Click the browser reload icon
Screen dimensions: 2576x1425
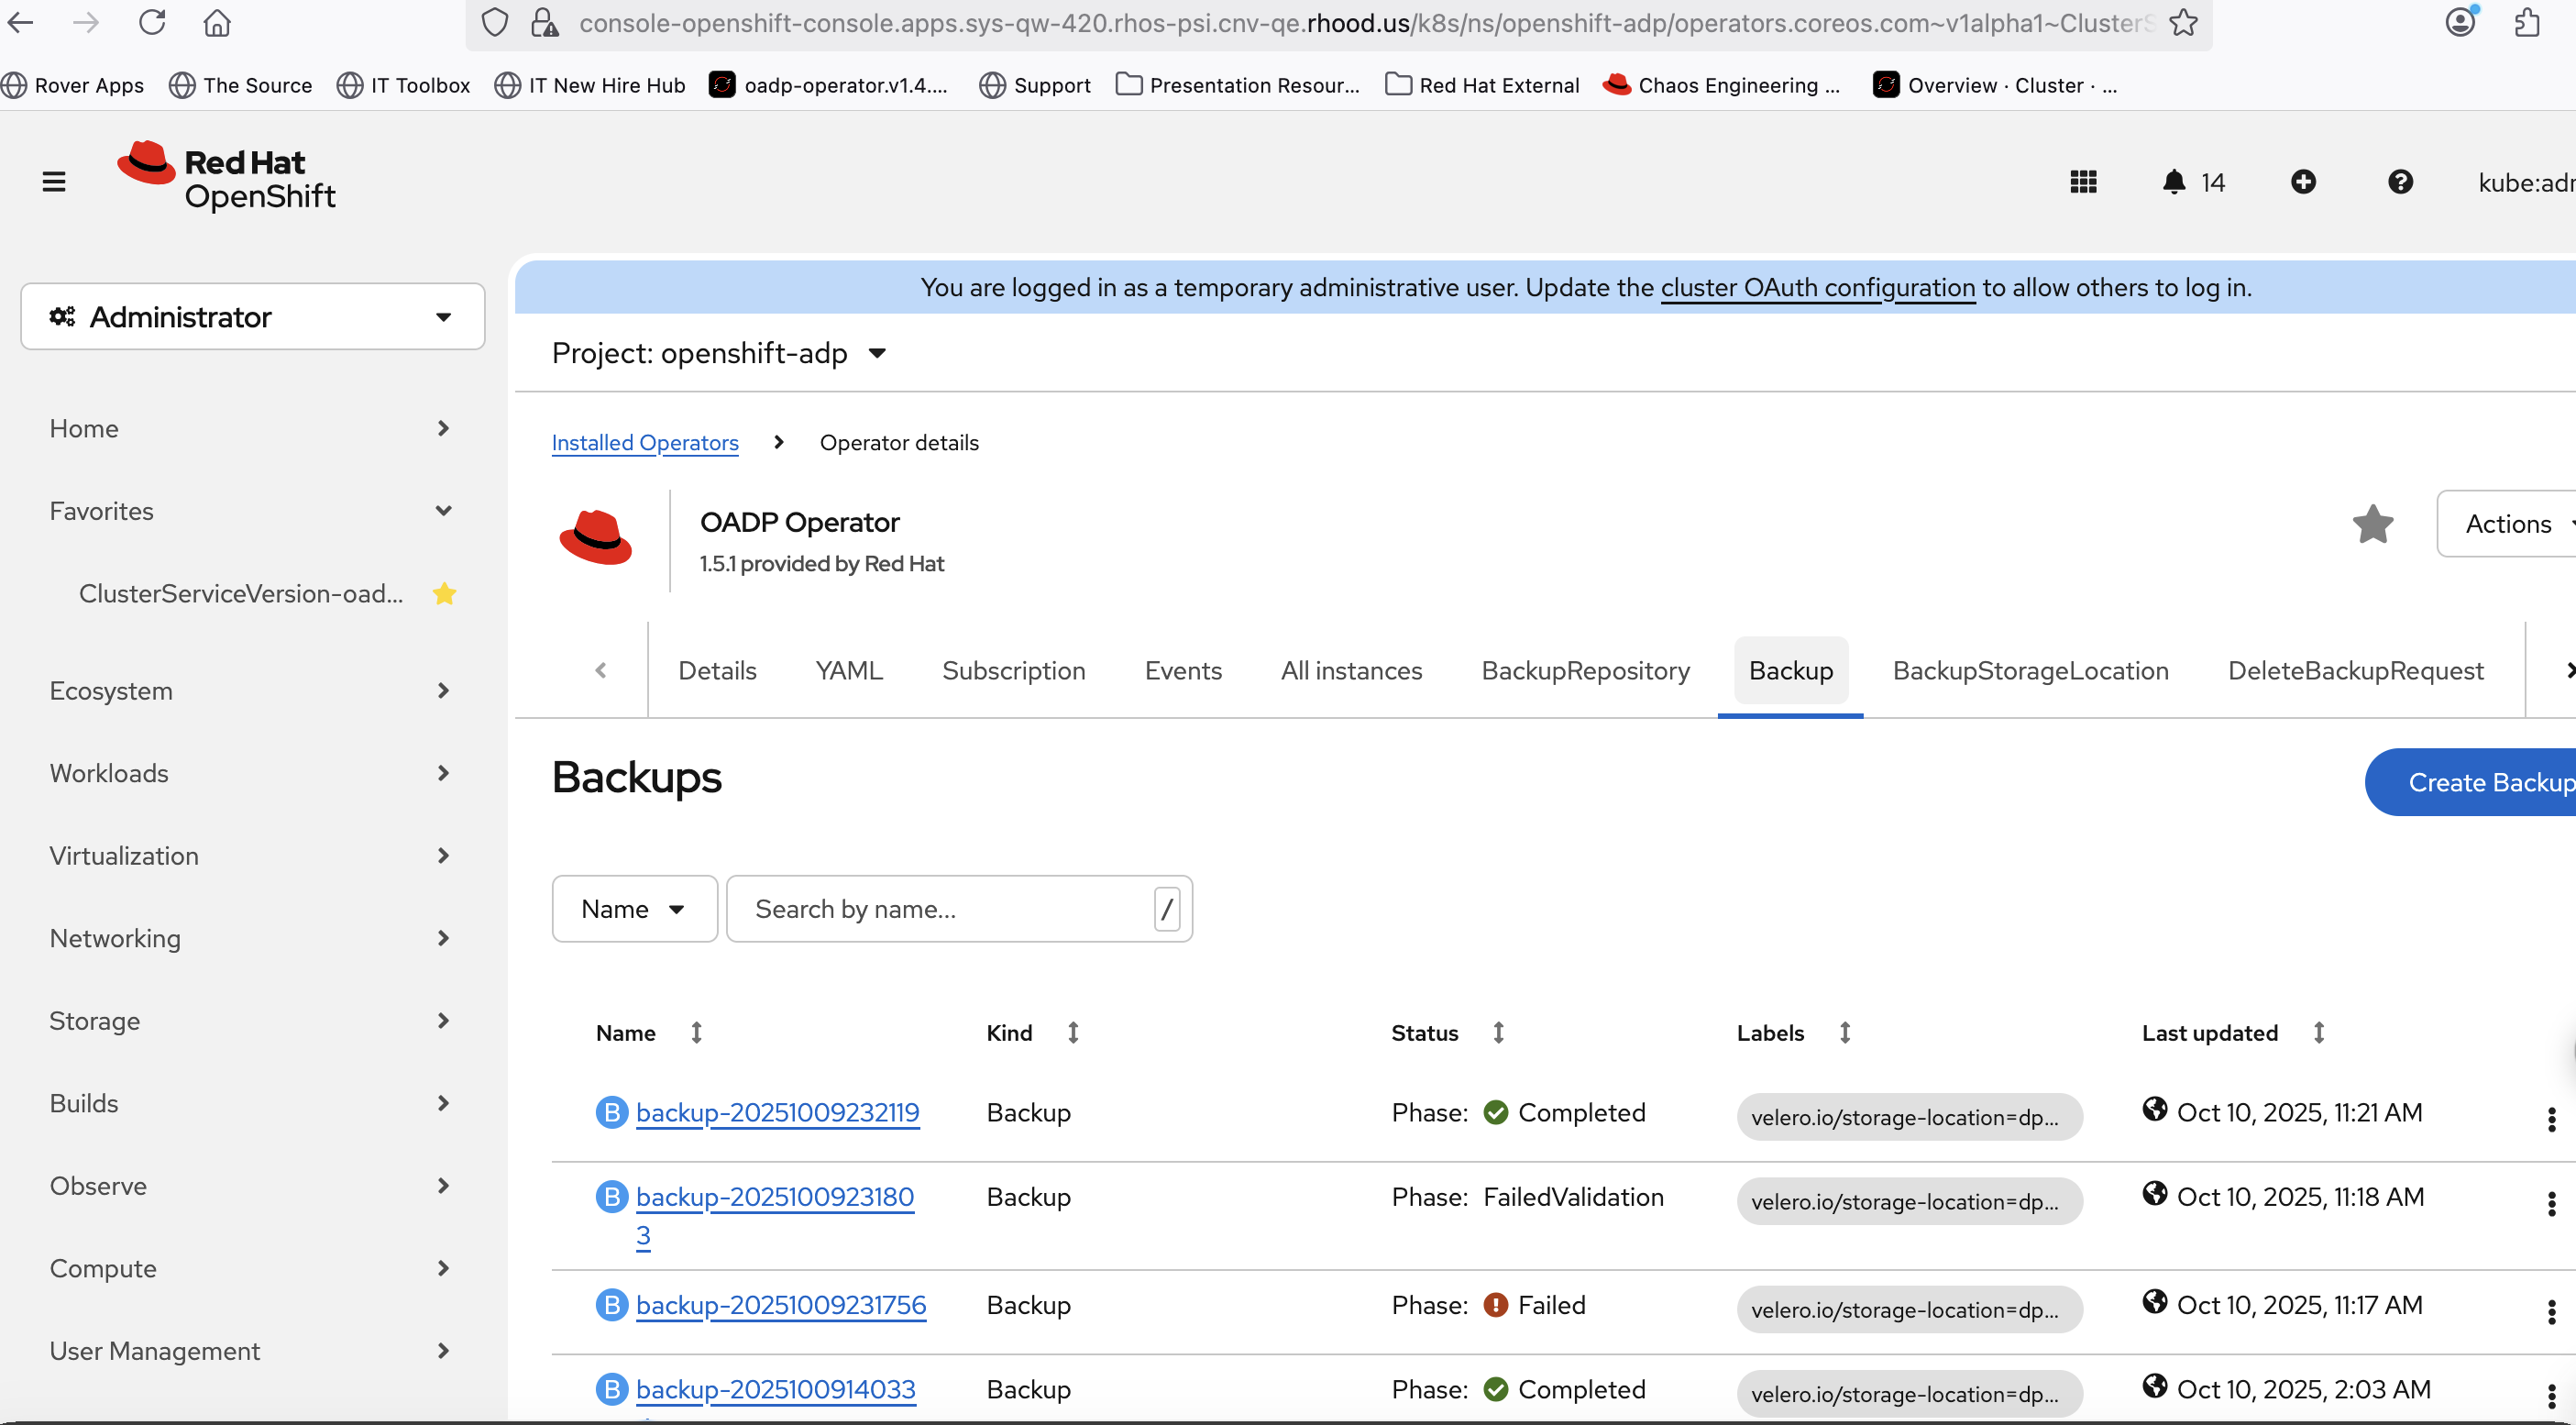pyautogui.click(x=152, y=22)
